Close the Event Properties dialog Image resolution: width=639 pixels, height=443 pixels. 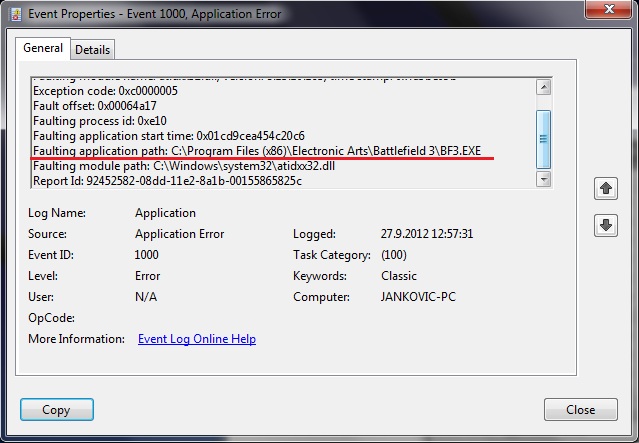[x=580, y=410]
